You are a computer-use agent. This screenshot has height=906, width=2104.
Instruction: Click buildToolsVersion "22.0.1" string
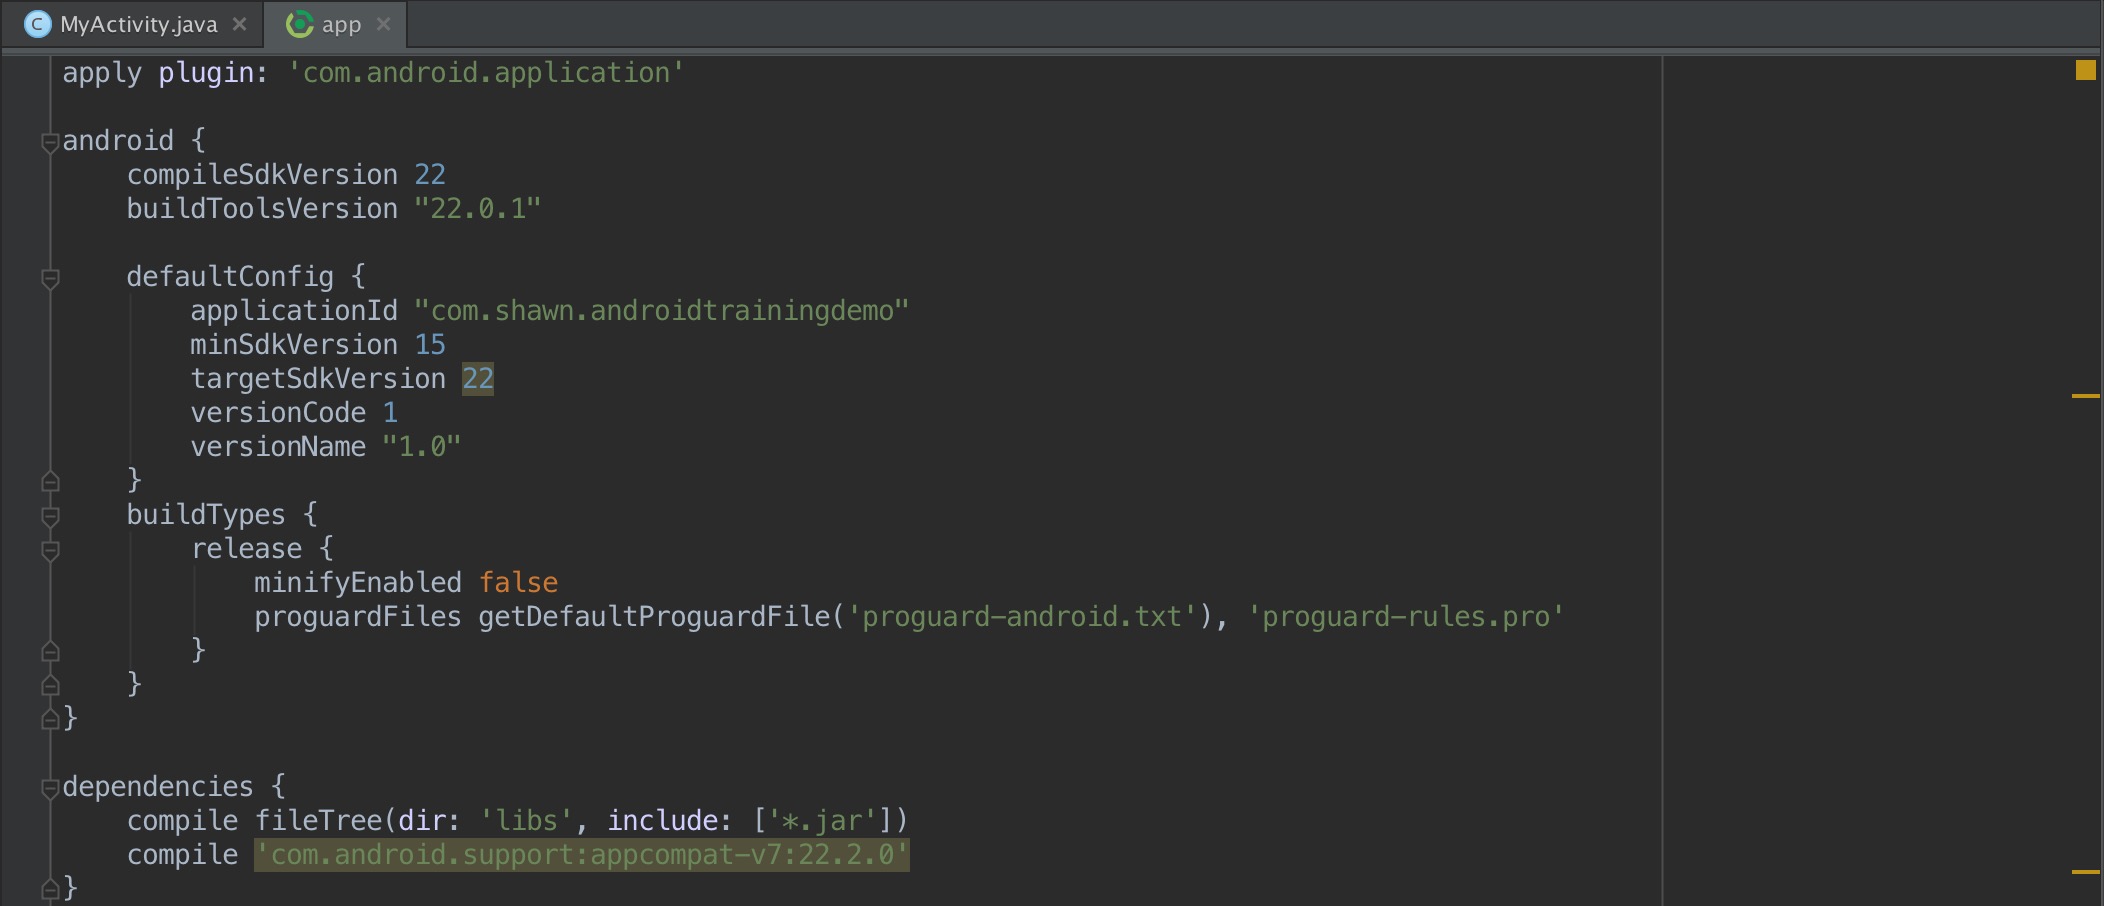(x=478, y=209)
